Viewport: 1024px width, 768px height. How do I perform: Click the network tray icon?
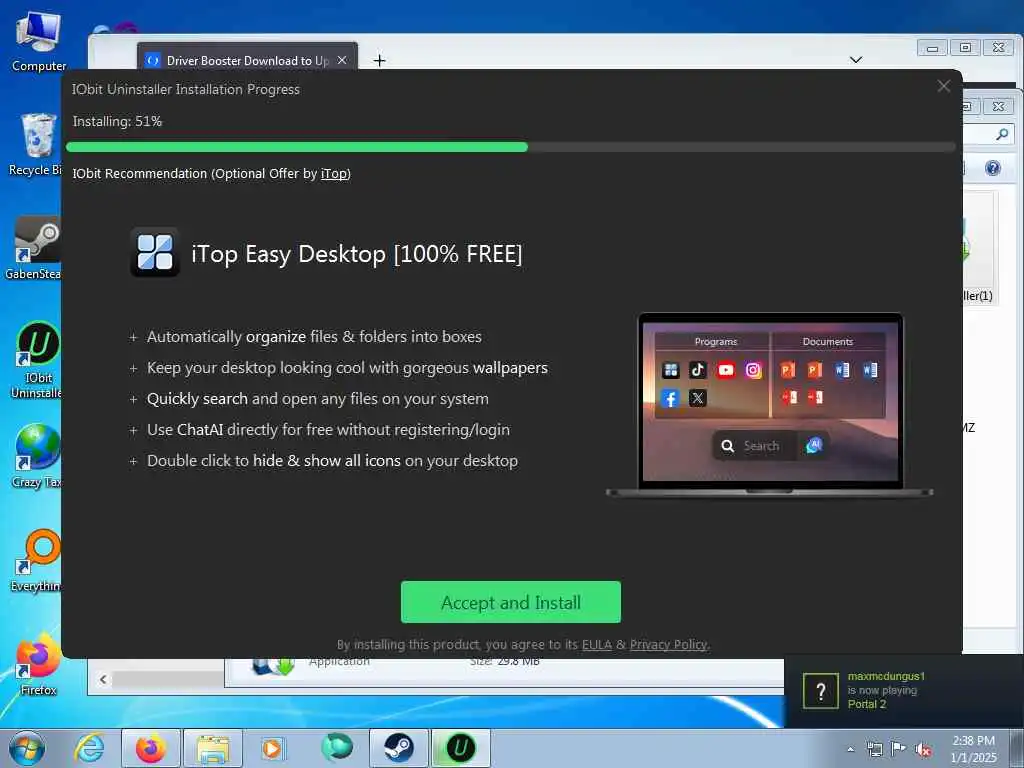(874, 749)
